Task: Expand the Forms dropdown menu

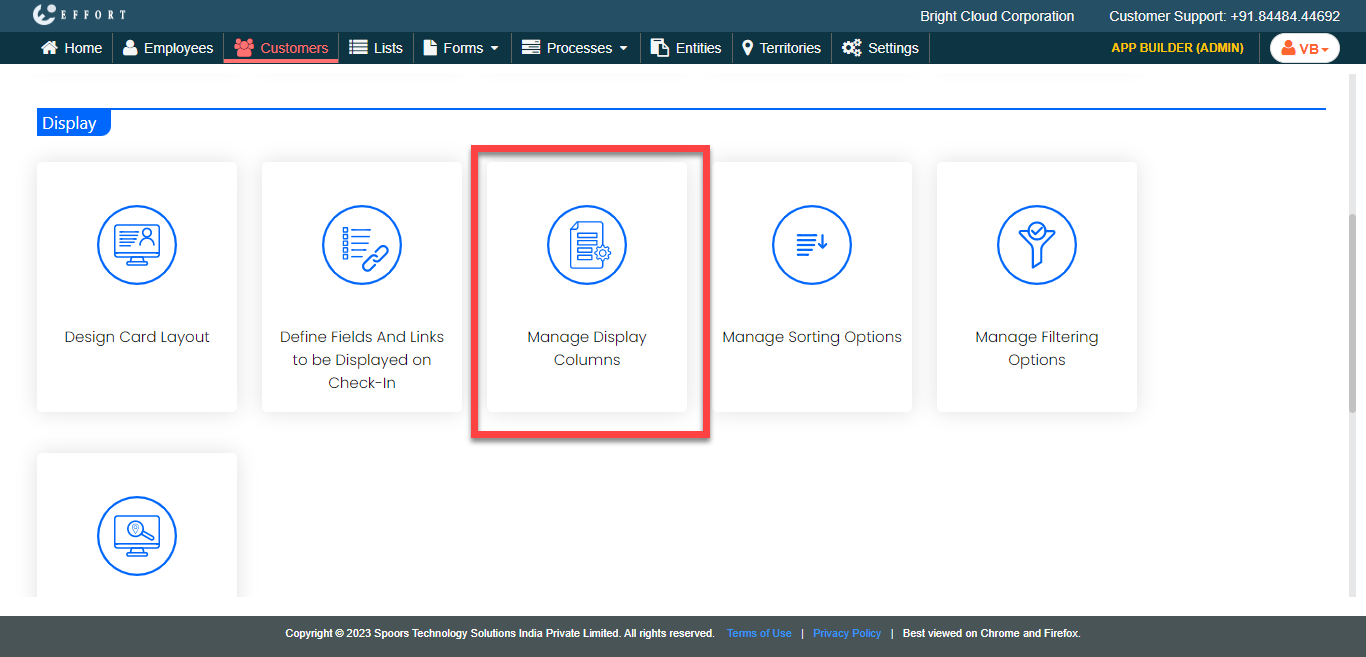Action: (x=461, y=48)
